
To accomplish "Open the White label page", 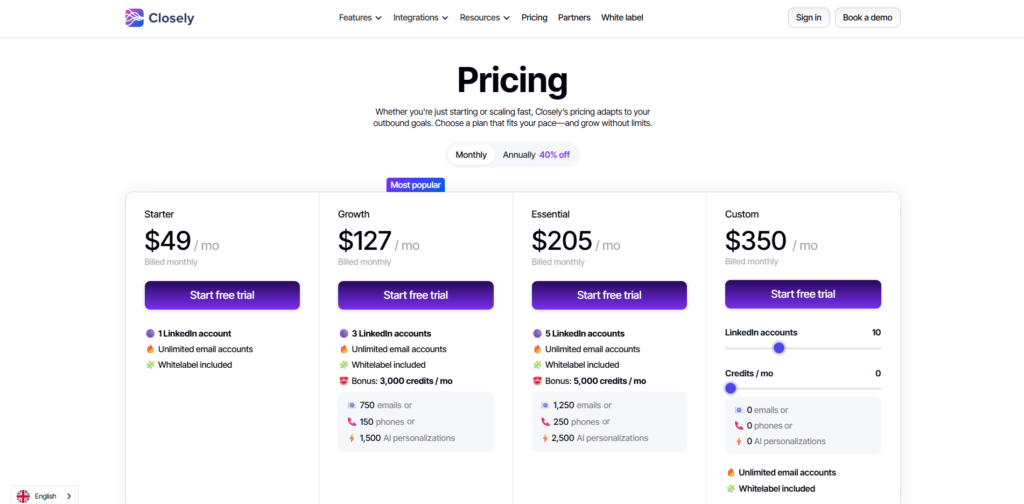I will [x=622, y=17].
